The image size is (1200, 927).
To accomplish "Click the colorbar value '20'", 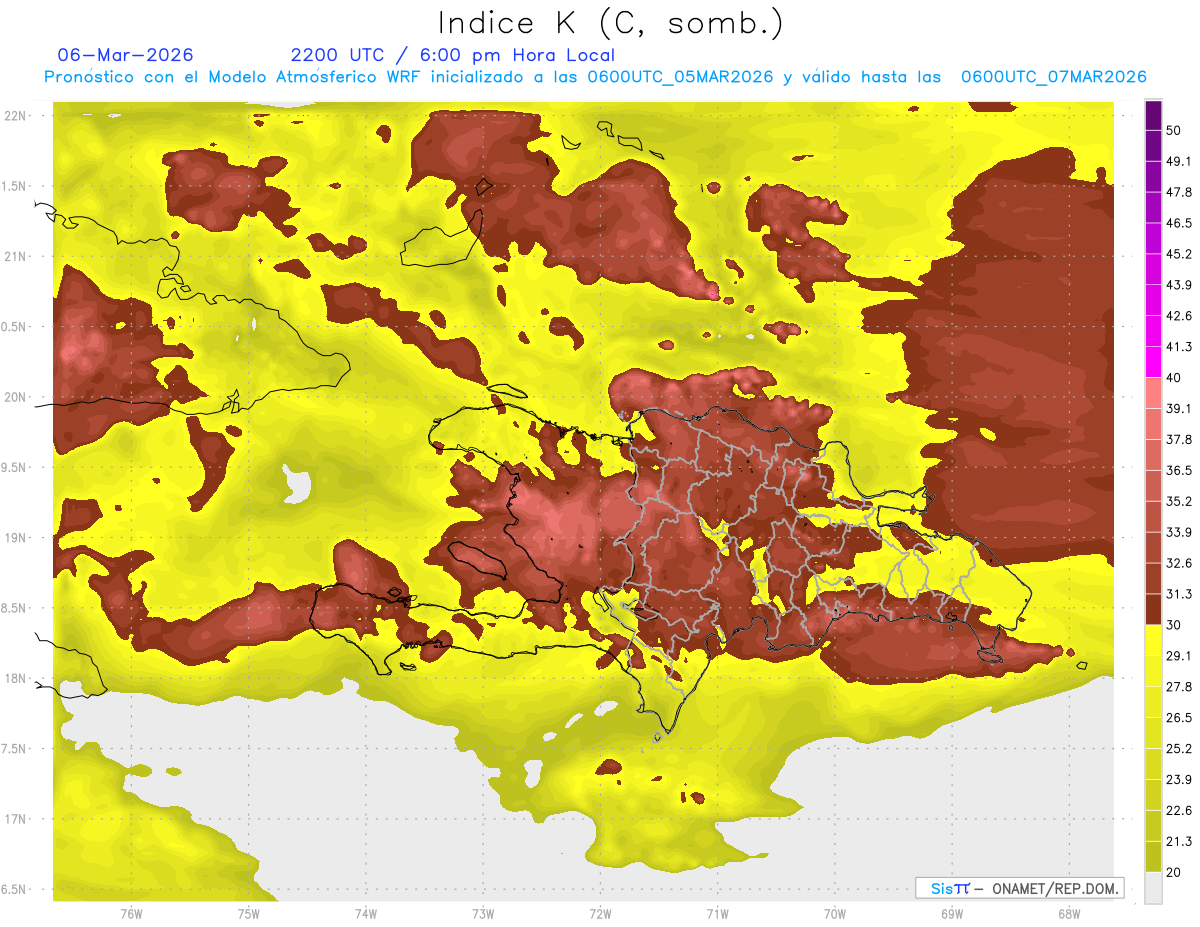I will click(1174, 873).
